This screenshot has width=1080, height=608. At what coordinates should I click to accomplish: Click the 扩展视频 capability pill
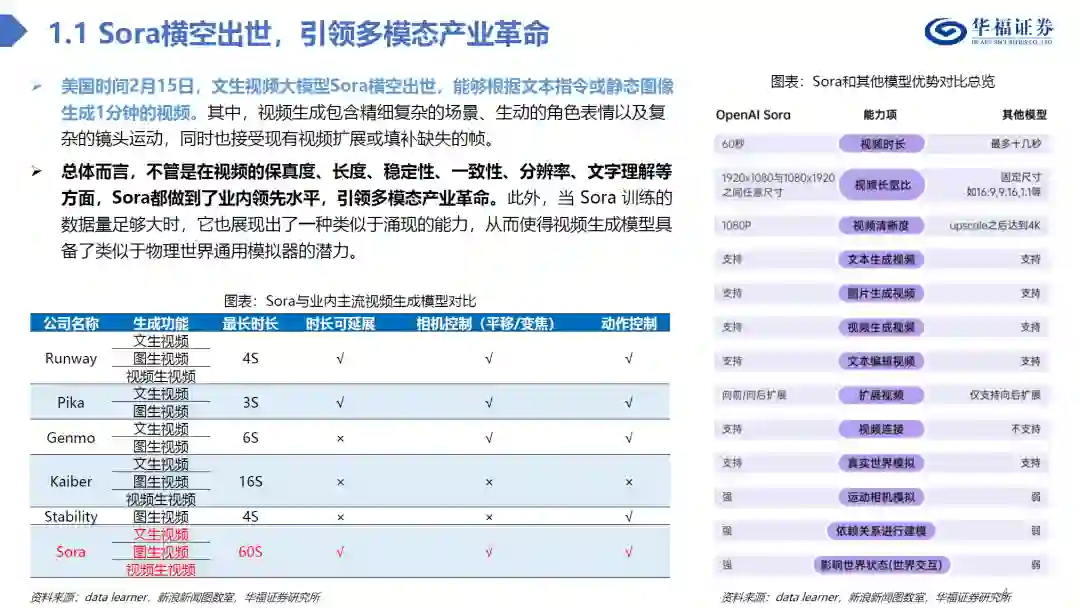click(882, 395)
